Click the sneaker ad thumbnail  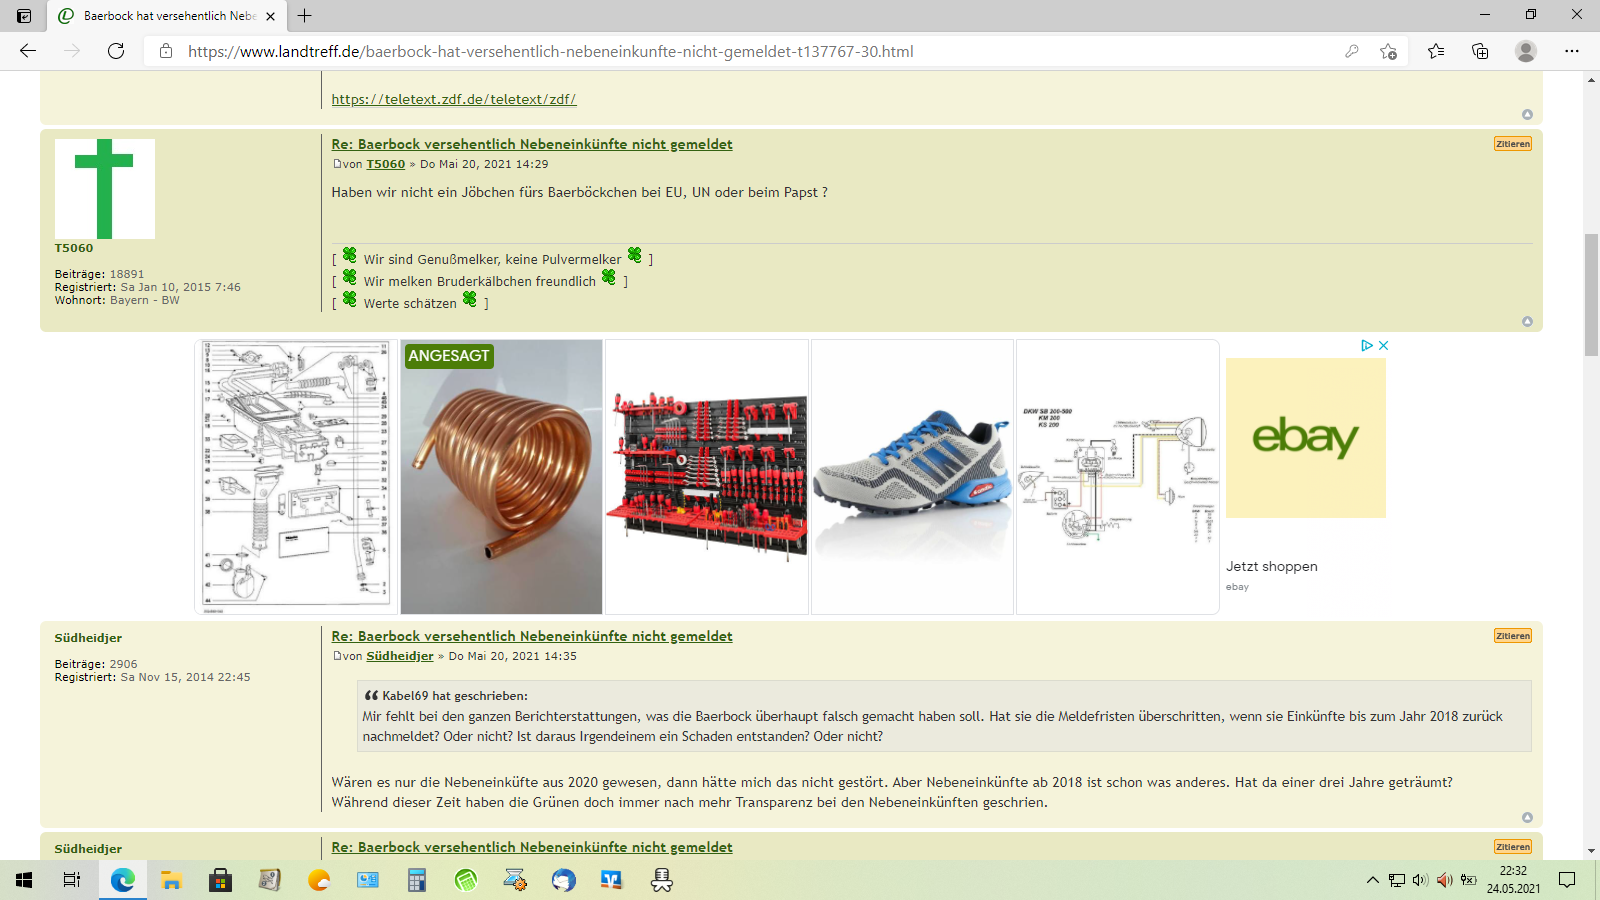click(x=912, y=477)
